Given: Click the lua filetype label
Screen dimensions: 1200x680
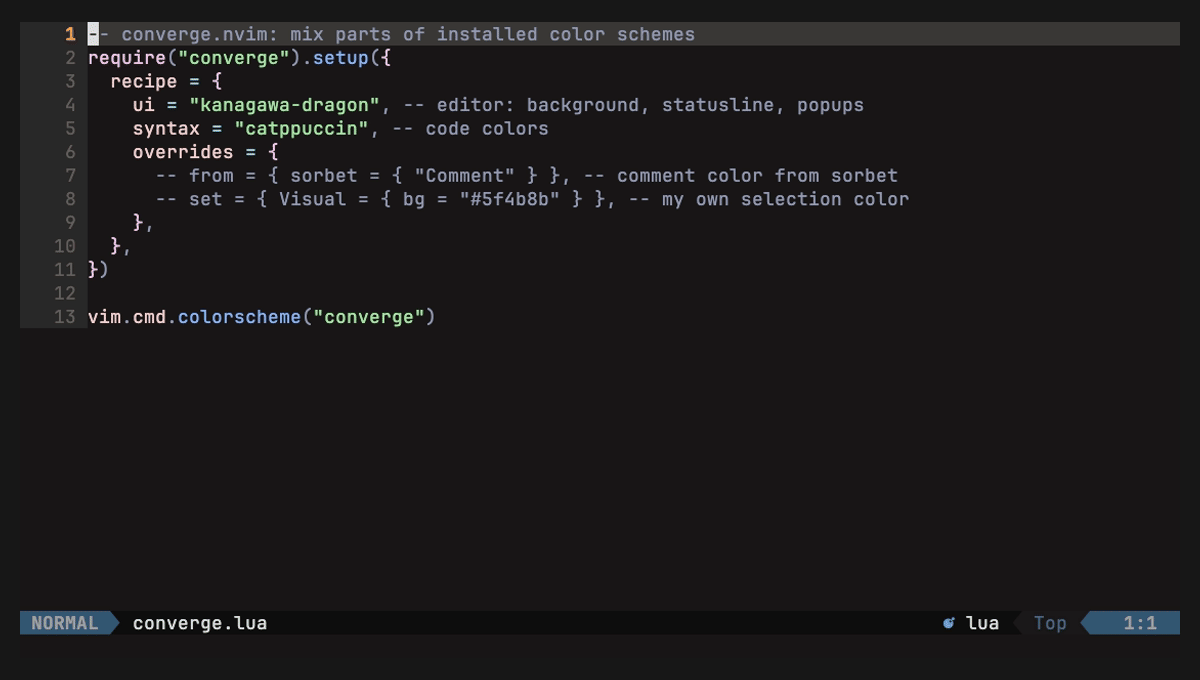Looking at the screenshot, I should click(x=982, y=623).
